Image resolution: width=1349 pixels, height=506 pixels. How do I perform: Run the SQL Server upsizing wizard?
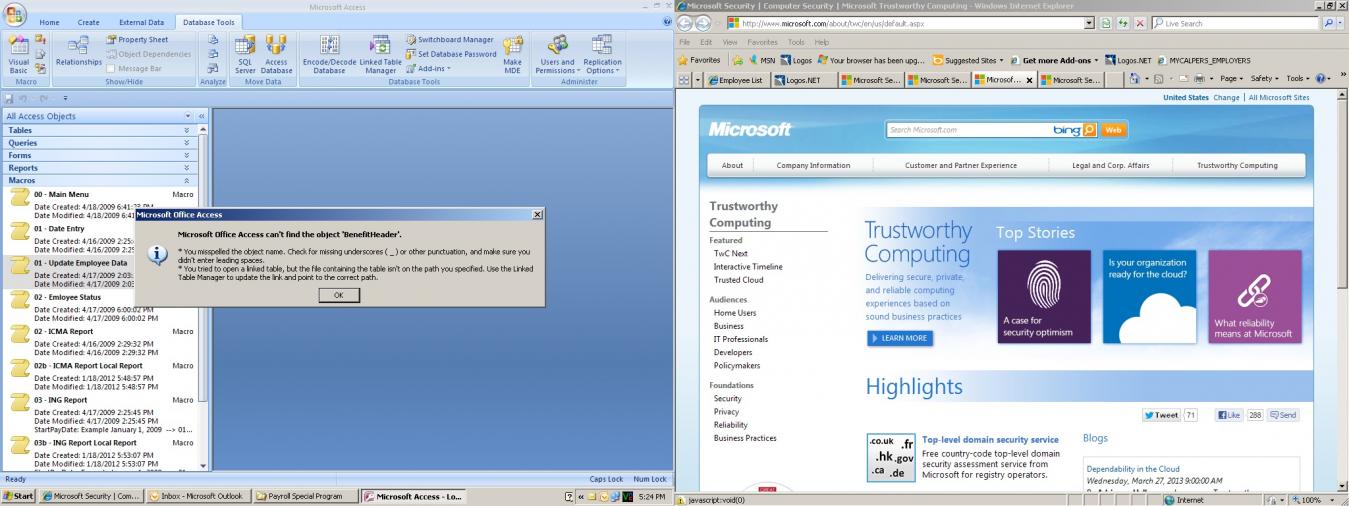pyautogui.click(x=245, y=55)
